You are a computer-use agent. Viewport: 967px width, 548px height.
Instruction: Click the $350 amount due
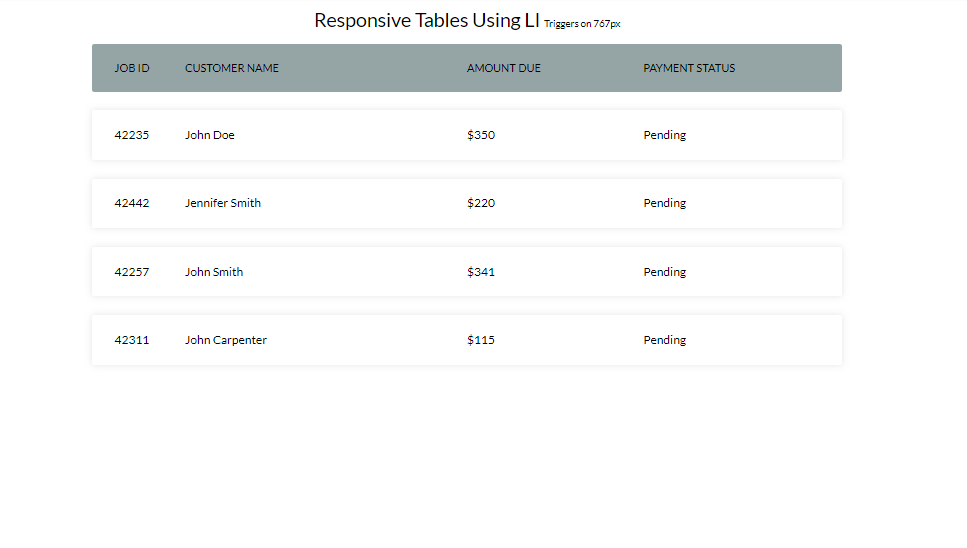pyautogui.click(x=481, y=135)
